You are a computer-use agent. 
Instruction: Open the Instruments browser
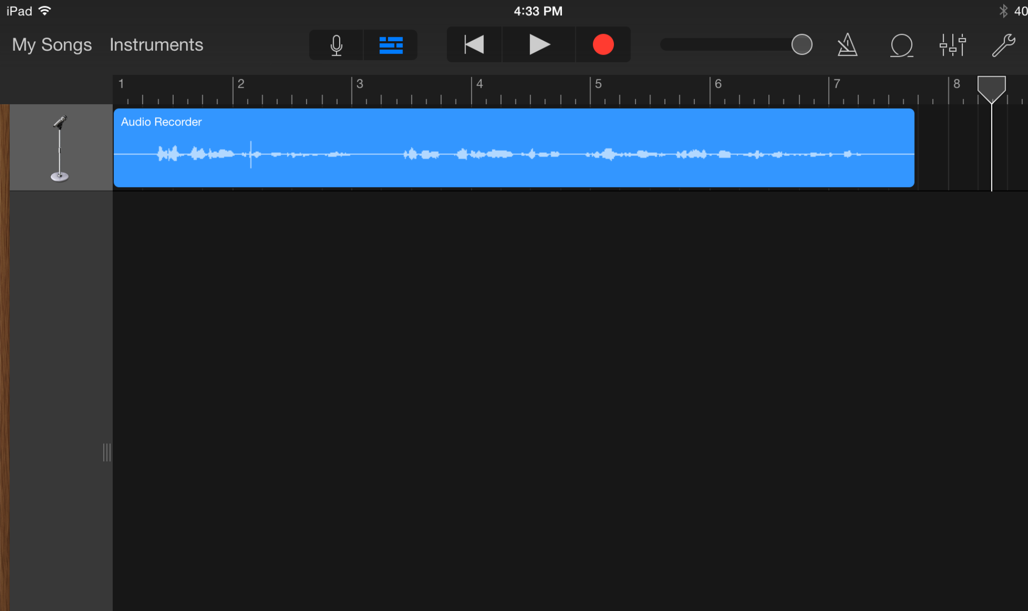point(156,45)
